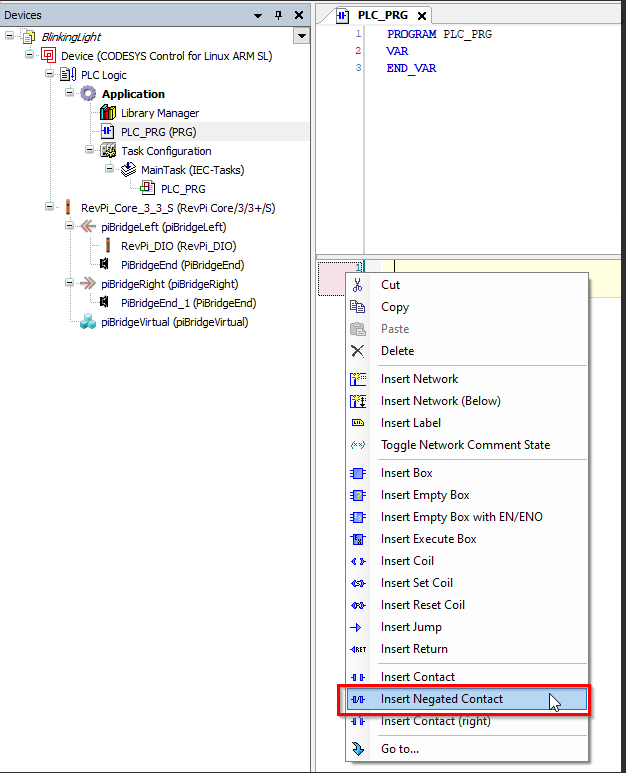Click the Go to... arrow icon

click(x=358, y=749)
